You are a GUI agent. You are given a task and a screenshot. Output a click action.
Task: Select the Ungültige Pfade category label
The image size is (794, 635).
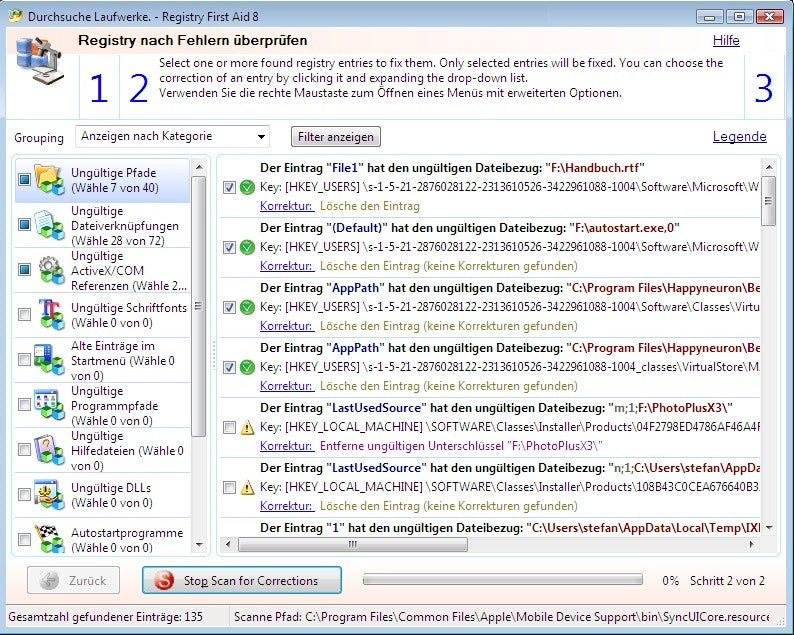114,180
